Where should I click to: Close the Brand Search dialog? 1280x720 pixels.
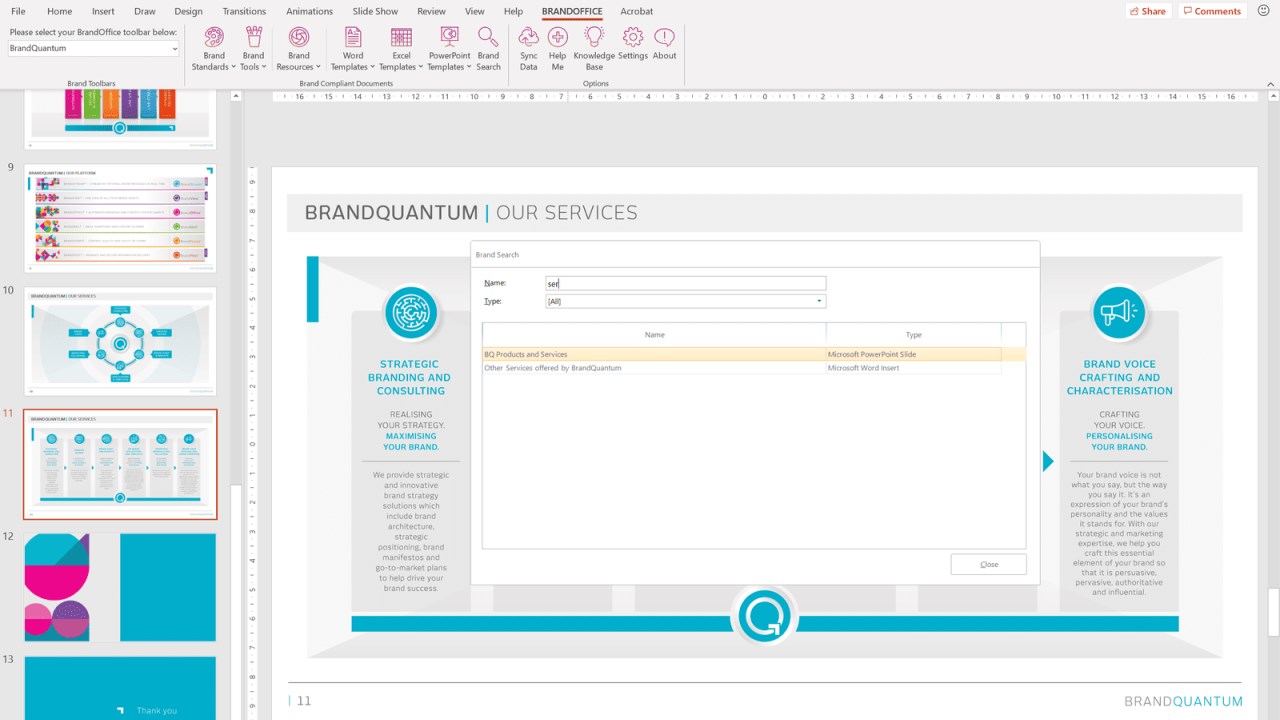(988, 564)
